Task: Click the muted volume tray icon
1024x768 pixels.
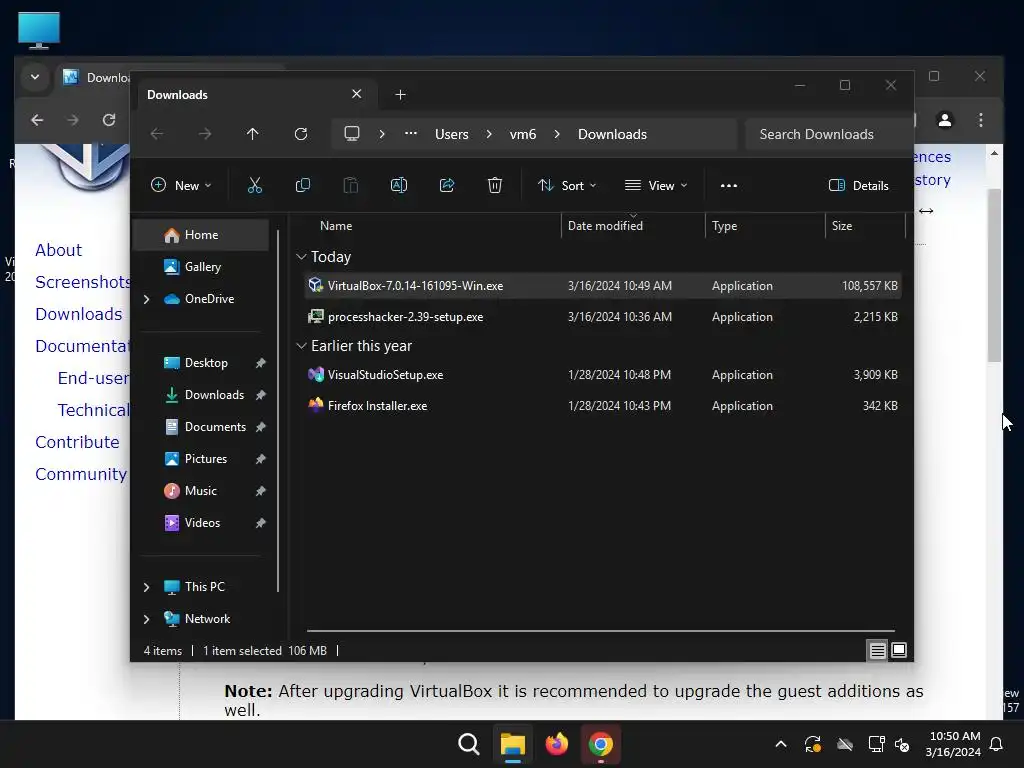Action: (x=903, y=744)
